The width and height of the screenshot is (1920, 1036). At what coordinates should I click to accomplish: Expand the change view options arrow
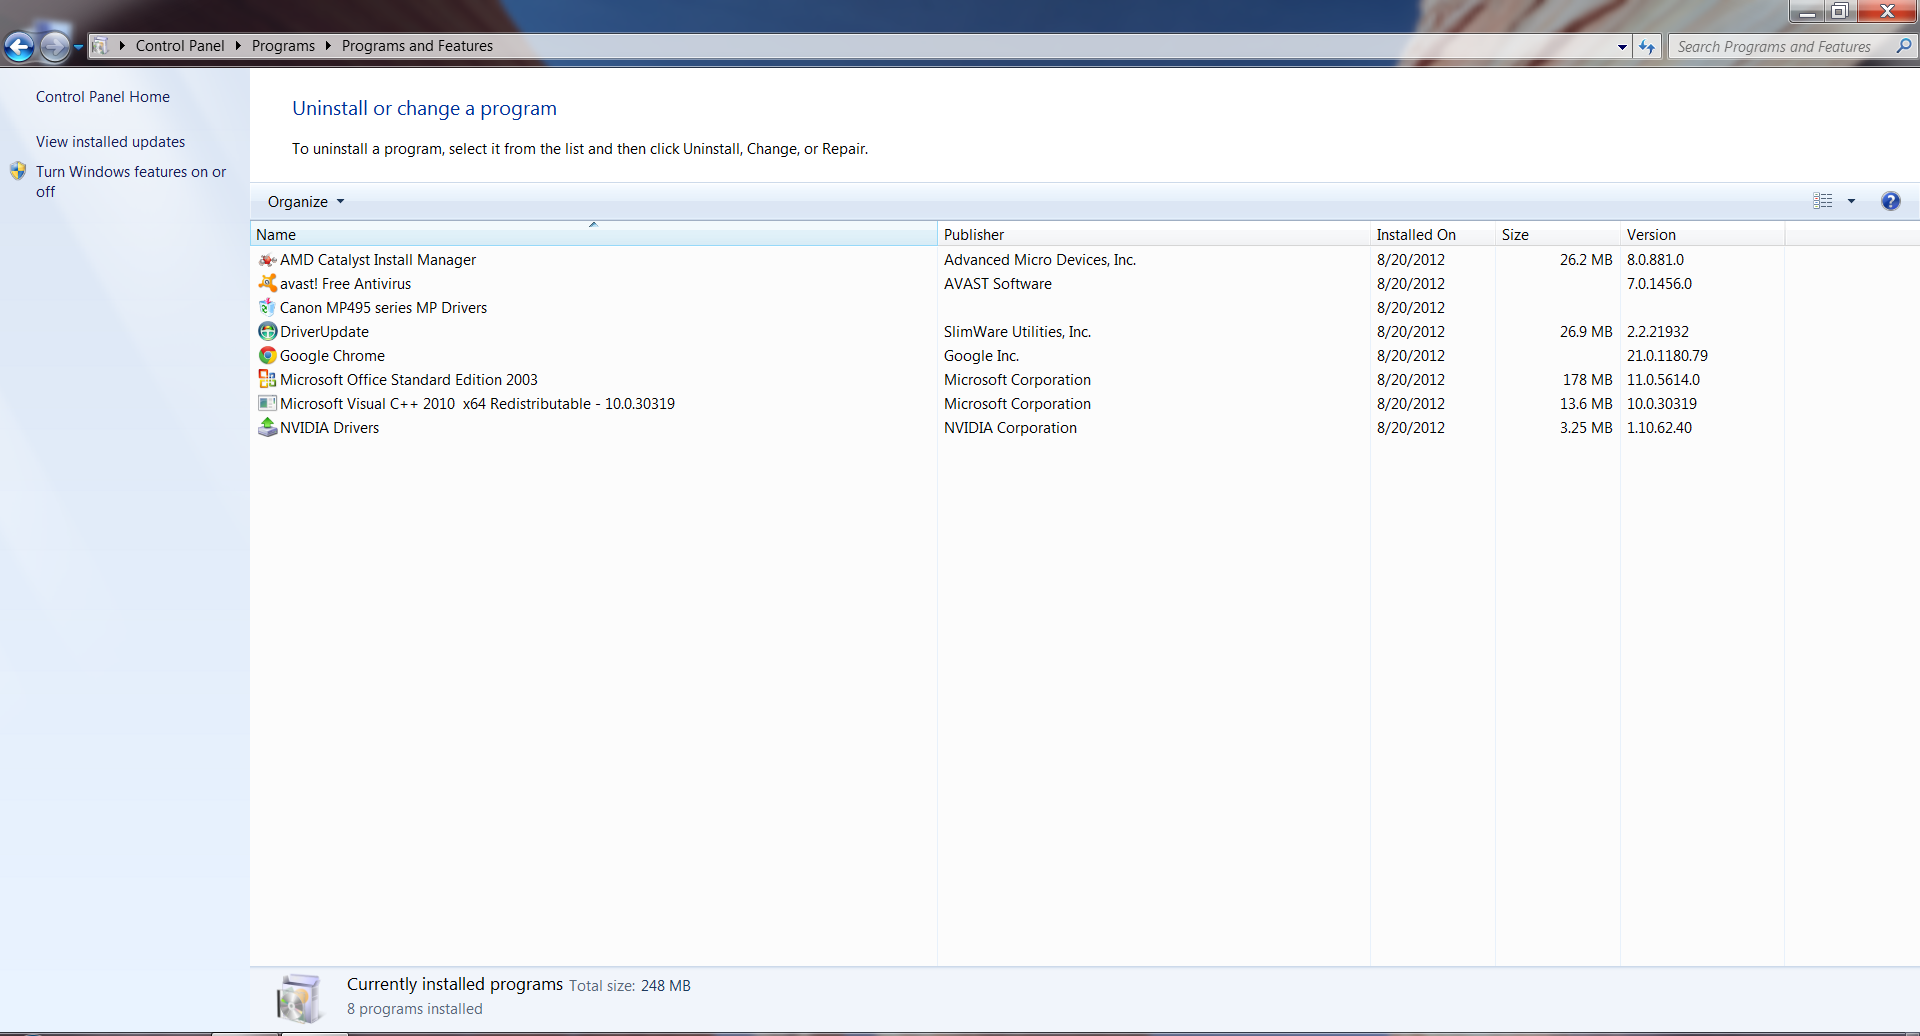pos(1851,201)
